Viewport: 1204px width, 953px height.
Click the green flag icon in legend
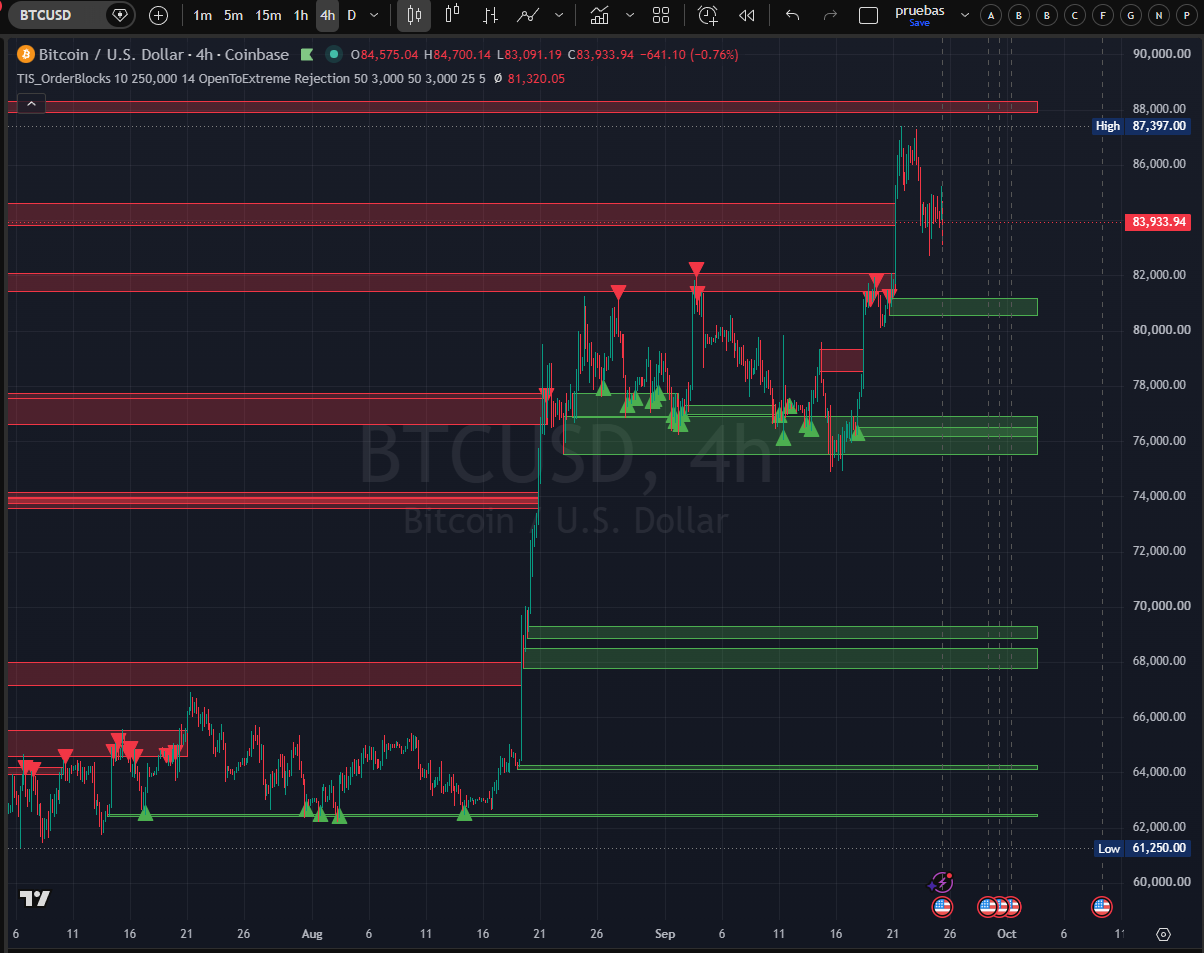tap(307, 55)
